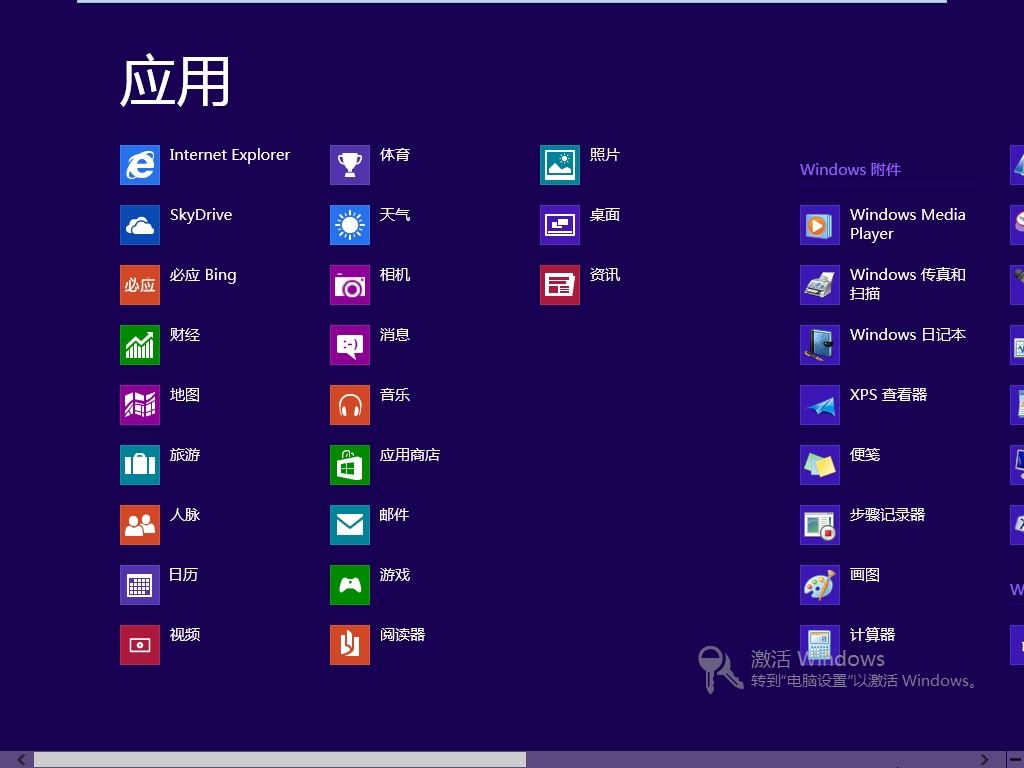Click the 步骤记录器 text label
Screen dimensions: 1024x768
[x=887, y=515]
